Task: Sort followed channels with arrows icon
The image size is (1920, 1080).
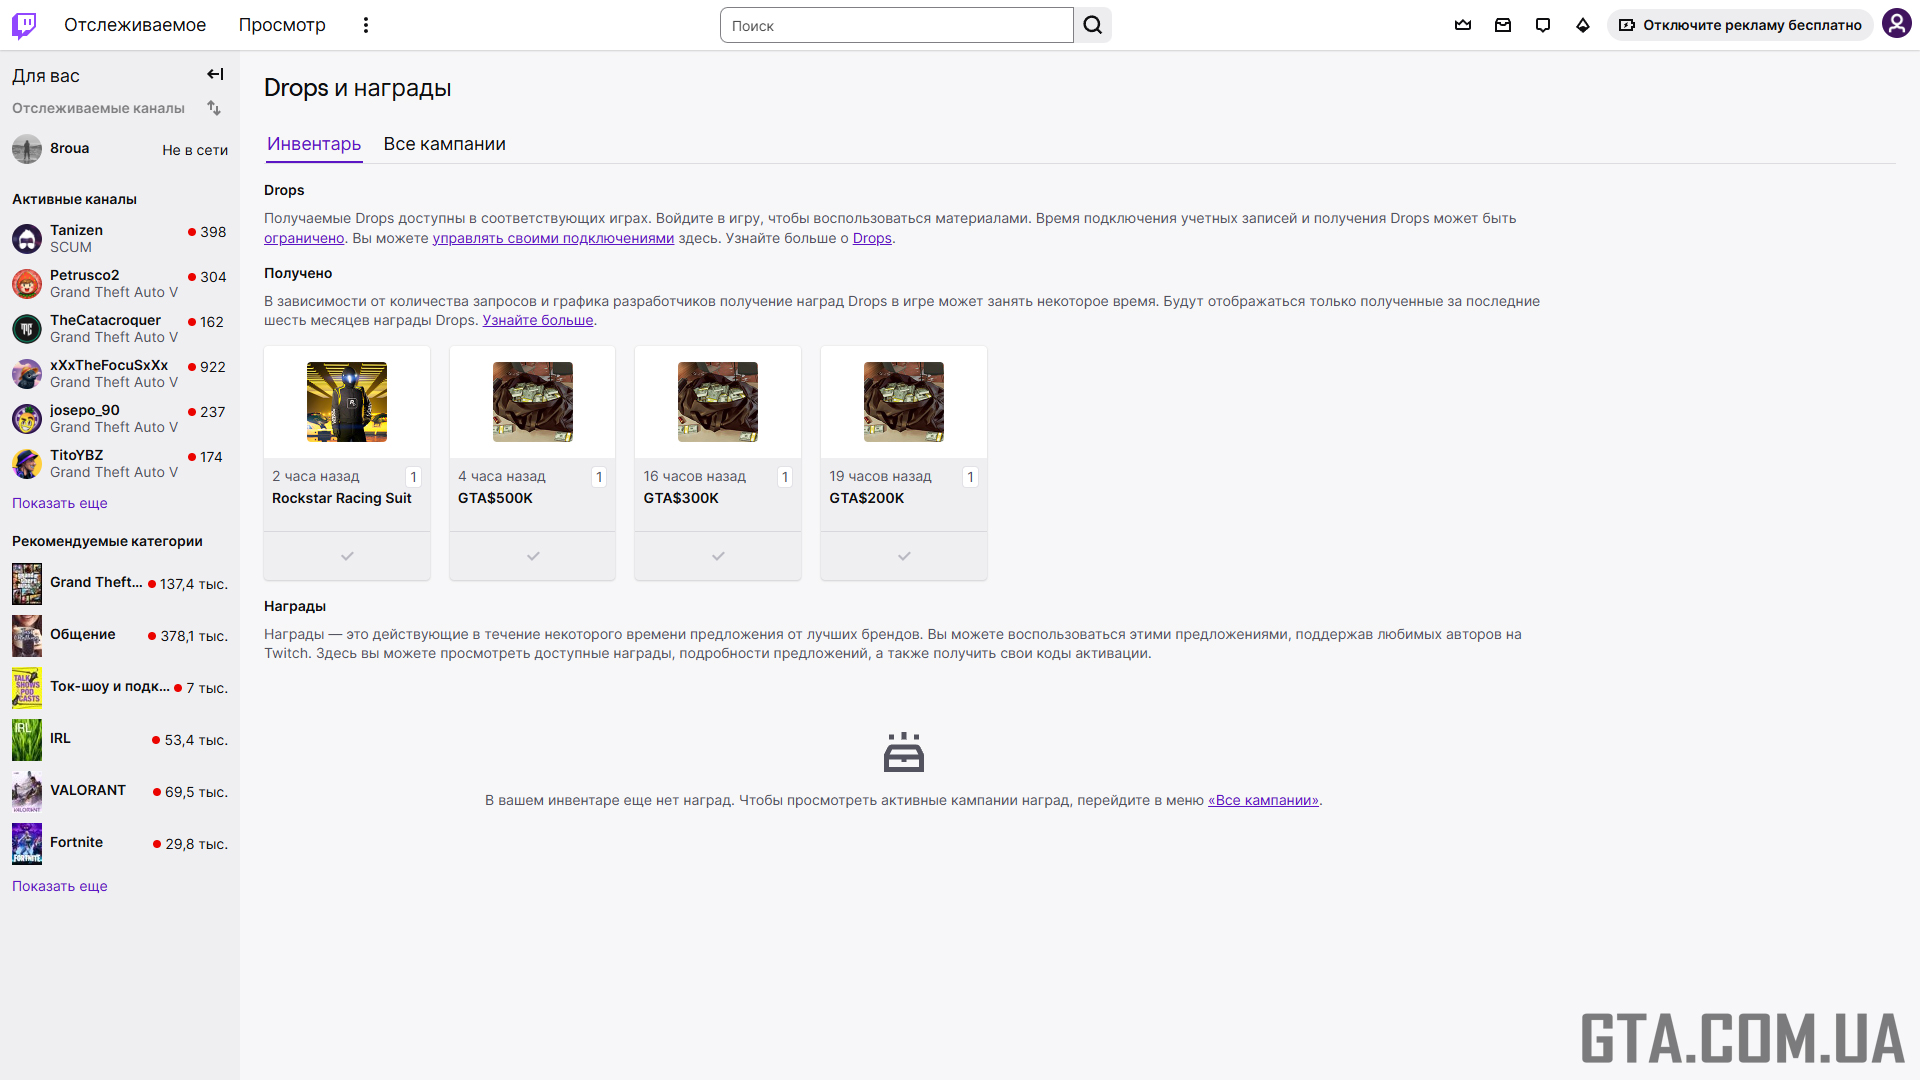Action: pyautogui.click(x=214, y=108)
